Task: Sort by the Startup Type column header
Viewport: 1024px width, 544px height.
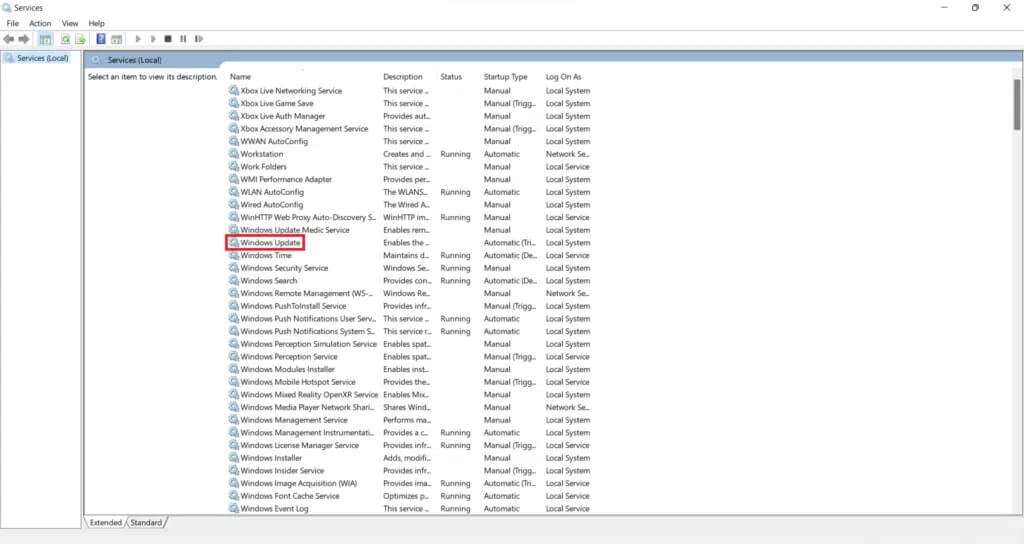Action: pyautogui.click(x=505, y=77)
